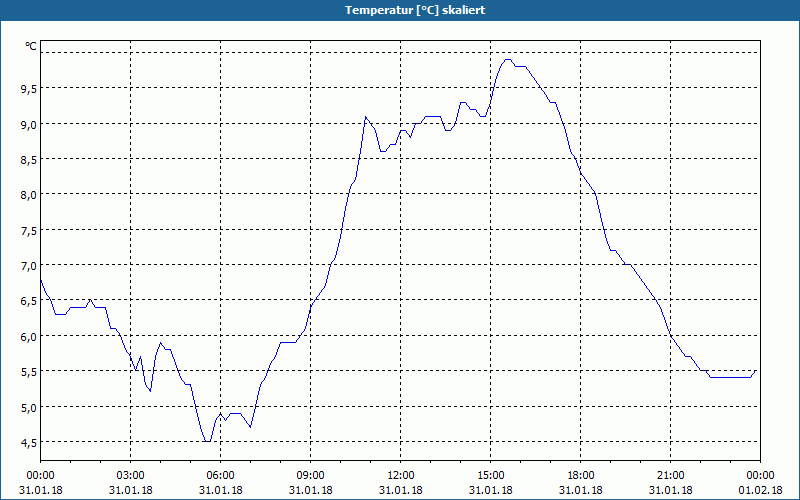Click the 8,5 y-axis label
Screen dimensions: 800x500
(28, 160)
